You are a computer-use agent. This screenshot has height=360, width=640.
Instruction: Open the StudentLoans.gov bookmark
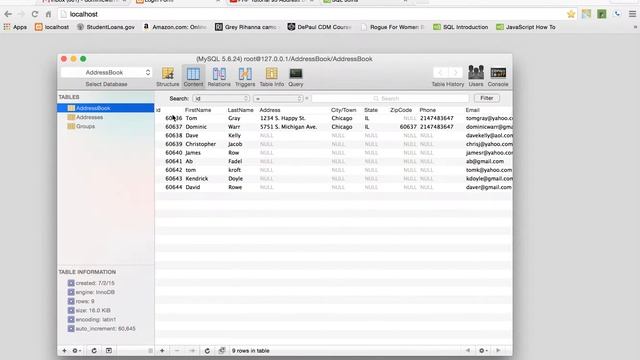pyautogui.click(x=106, y=27)
